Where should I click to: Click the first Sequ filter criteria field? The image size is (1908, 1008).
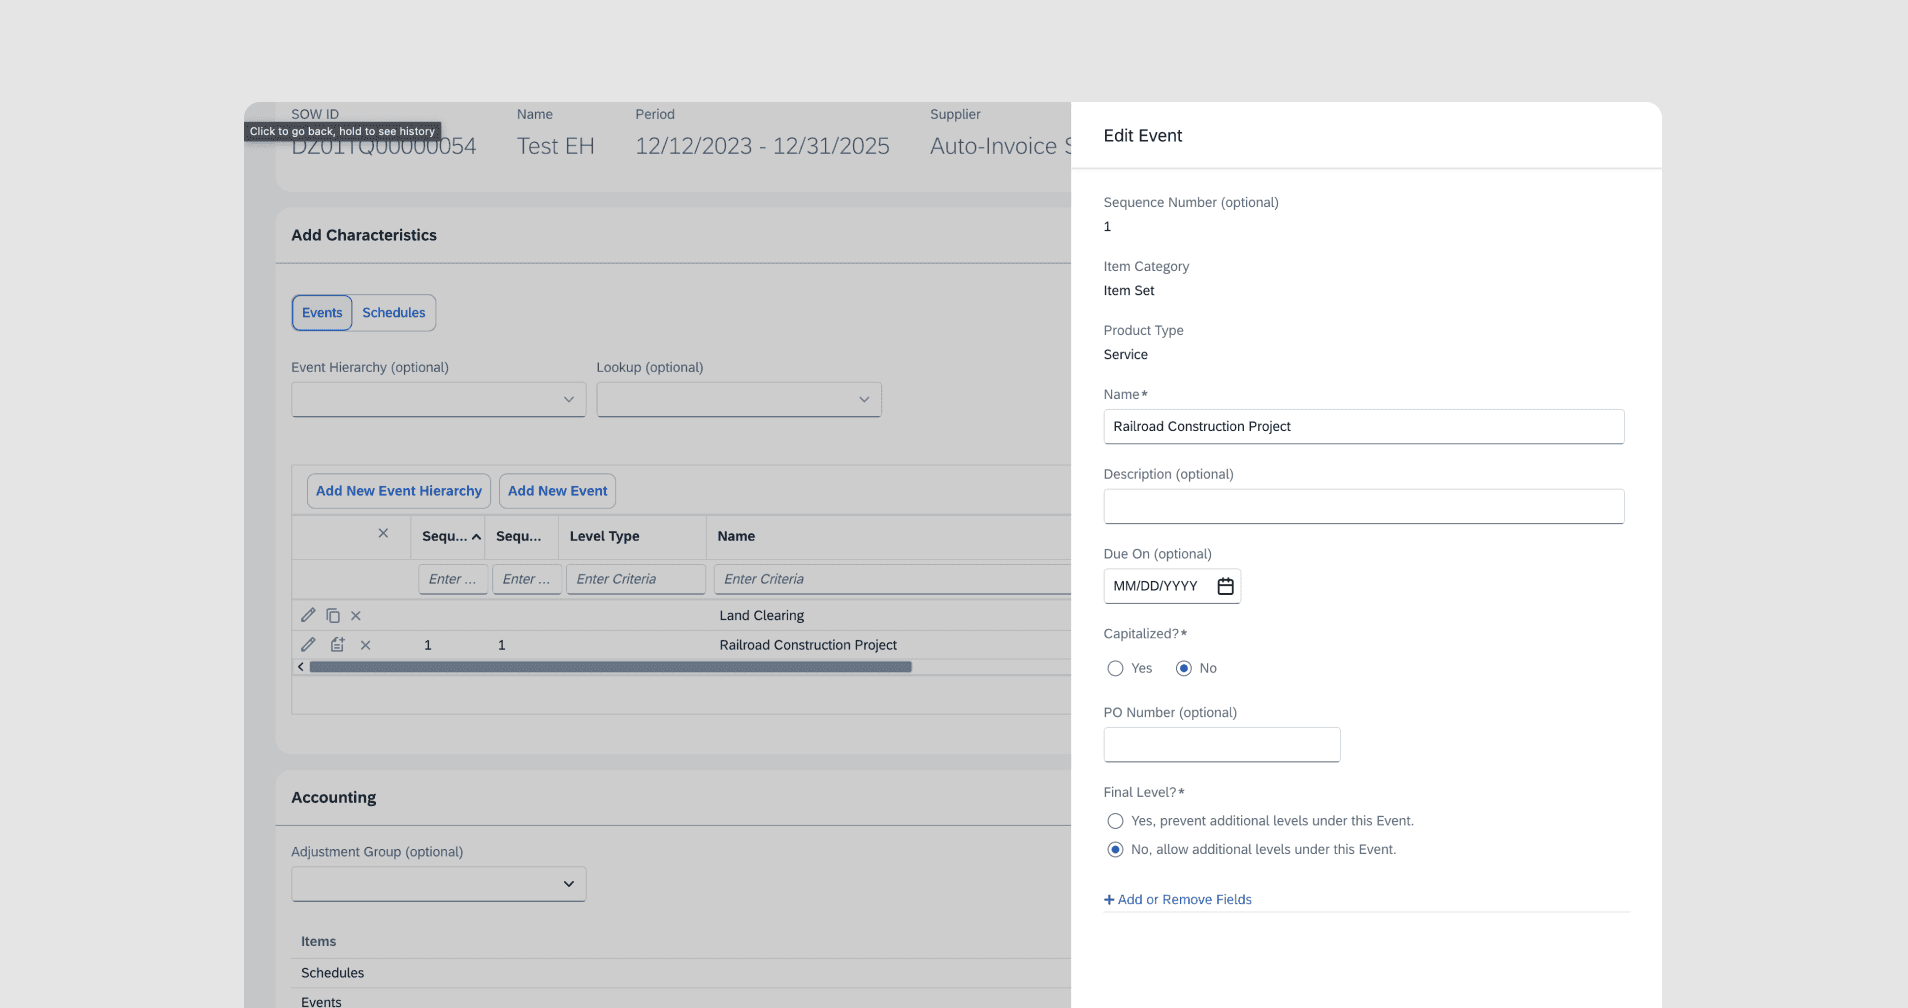tap(453, 579)
